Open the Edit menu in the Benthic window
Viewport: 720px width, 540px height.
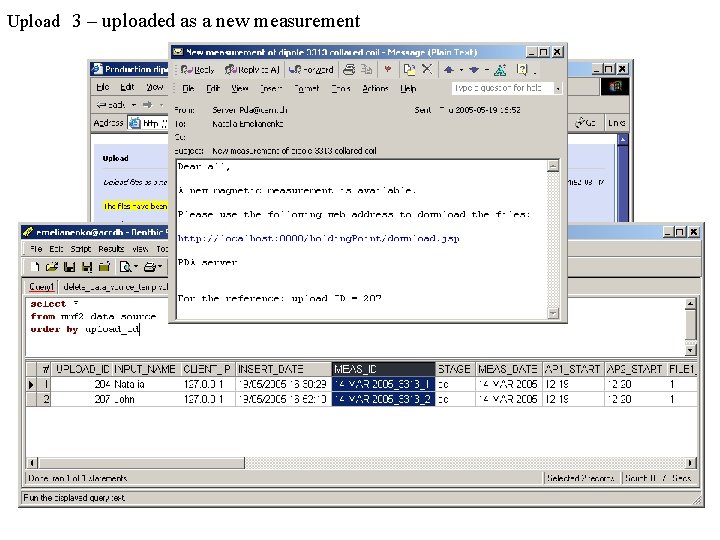click(56, 249)
